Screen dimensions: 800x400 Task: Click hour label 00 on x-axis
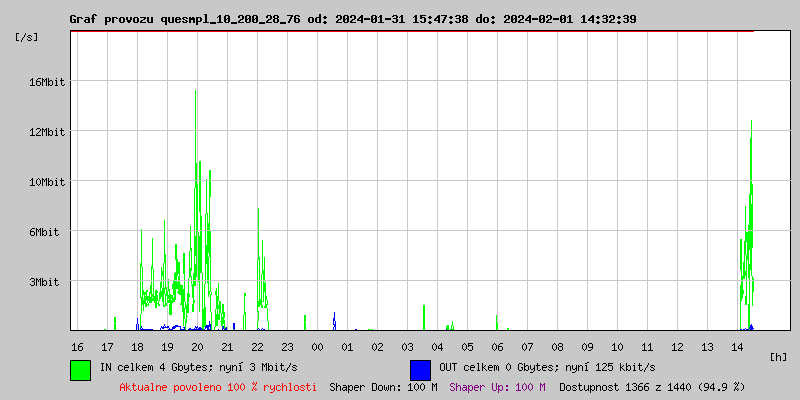[317, 347]
